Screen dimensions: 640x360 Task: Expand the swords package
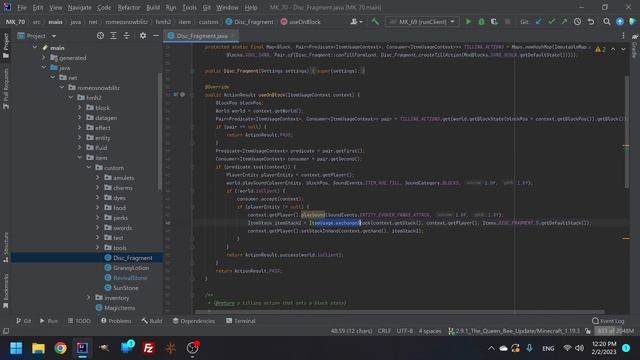tap(98, 228)
